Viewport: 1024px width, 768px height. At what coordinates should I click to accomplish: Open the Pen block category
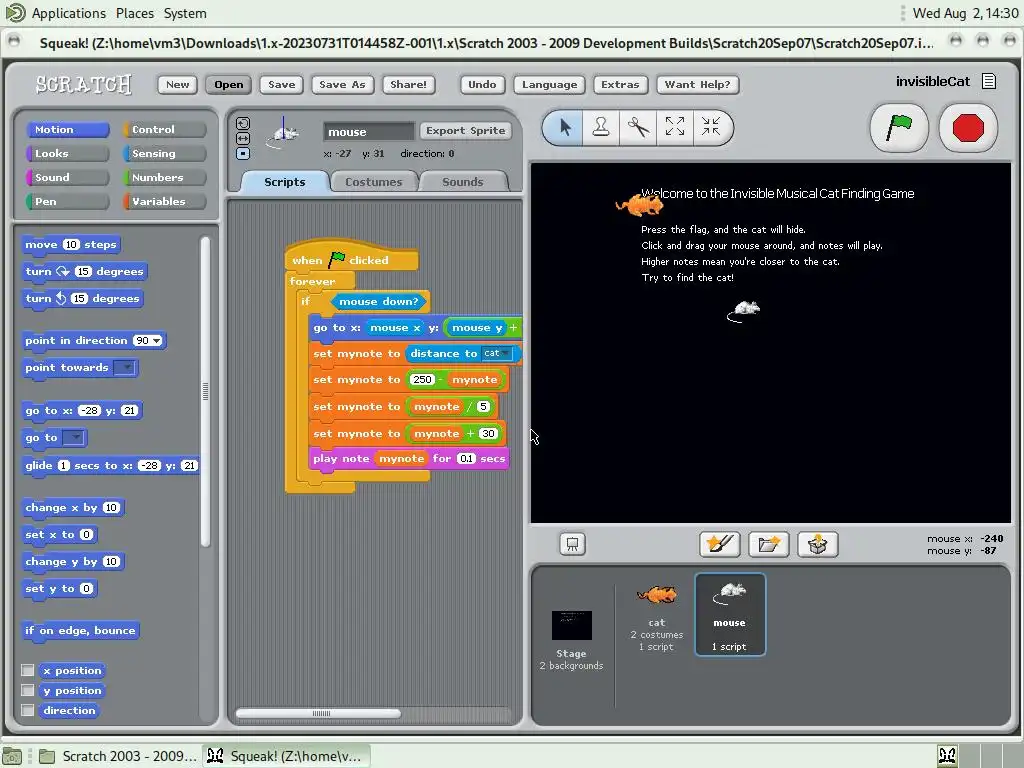67,201
